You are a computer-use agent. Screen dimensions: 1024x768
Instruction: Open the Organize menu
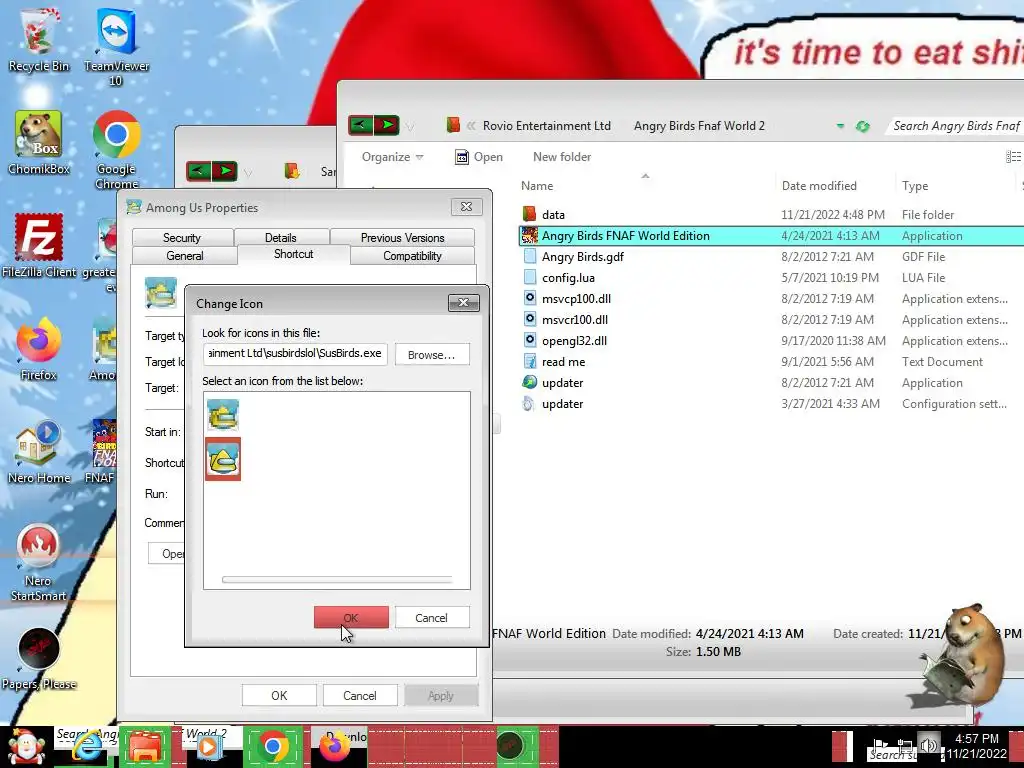point(392,157)
